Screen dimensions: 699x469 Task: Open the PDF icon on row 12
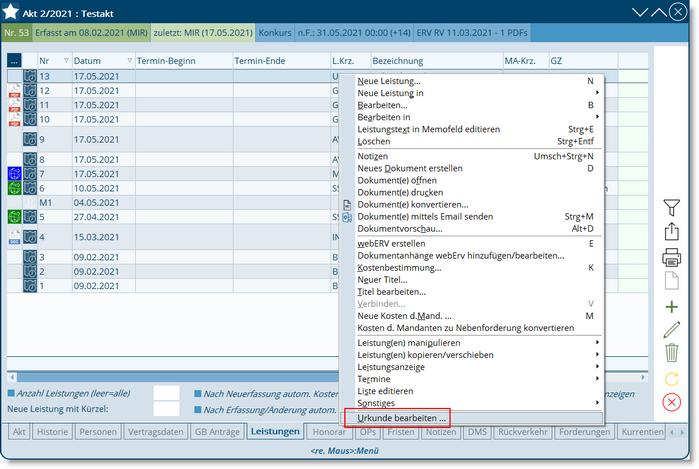15,91
